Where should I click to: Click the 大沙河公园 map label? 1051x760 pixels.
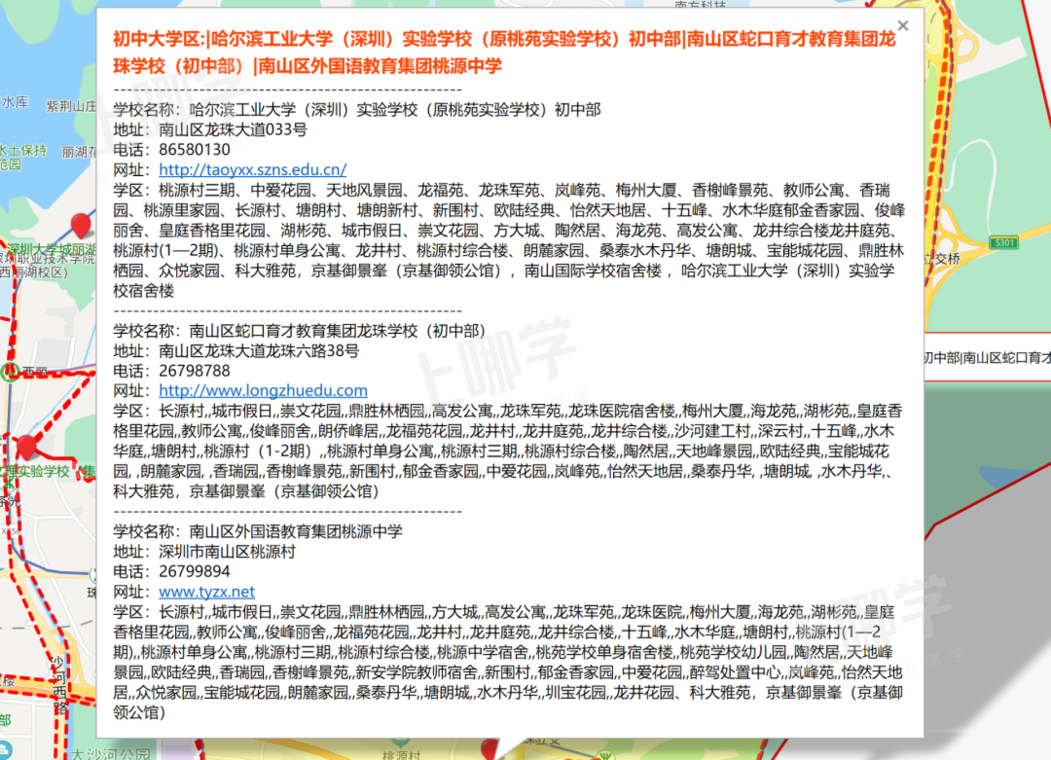click(x=111, y=753)
